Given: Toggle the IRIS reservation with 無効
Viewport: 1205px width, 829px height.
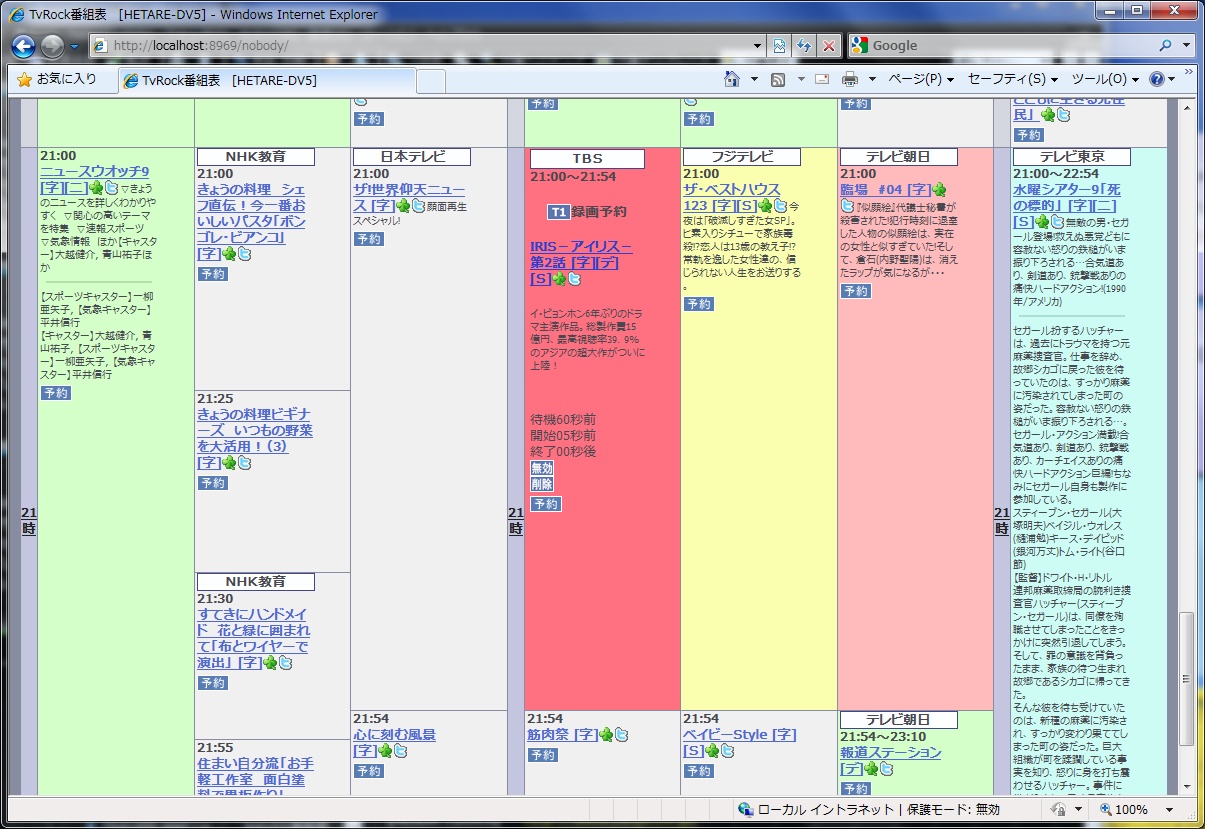Looking at the screenshot, I should (542, 468).
